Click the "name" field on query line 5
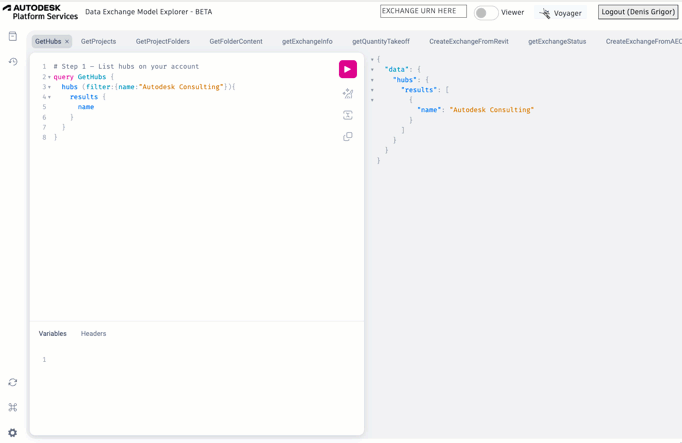The height and width of the screenshot is (443, 682). click(x=86, y=107)
